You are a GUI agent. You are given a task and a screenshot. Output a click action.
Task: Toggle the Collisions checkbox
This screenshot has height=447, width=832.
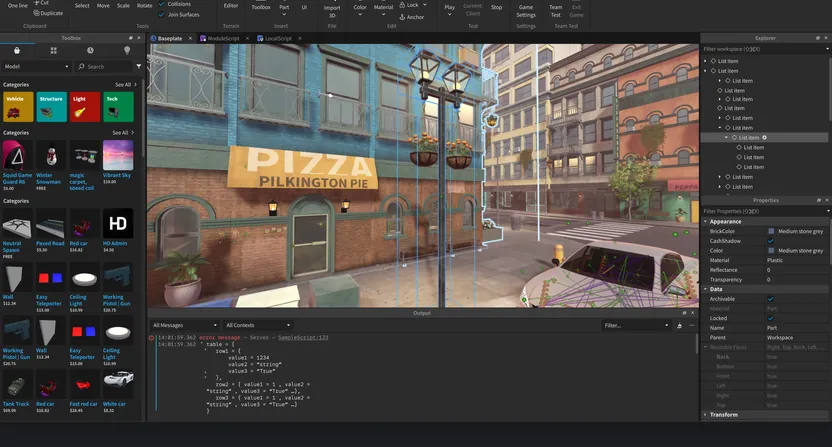(162, 4)
